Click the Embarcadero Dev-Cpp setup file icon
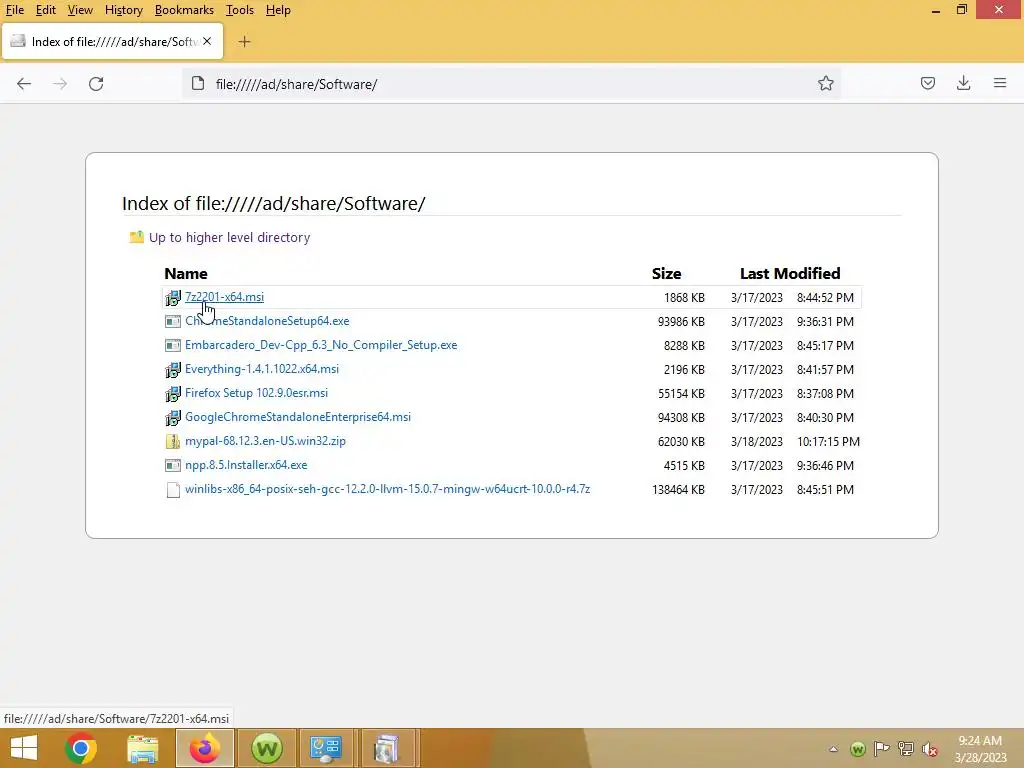This screenshot has height=768, width=1024. 172,345
